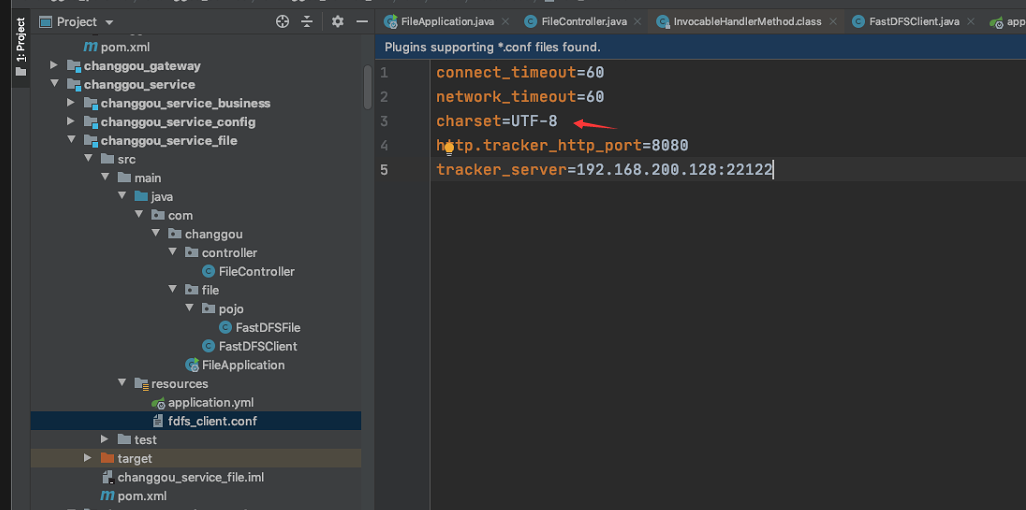Screen dimensions: 1026x510
Task: Click the locate/scroll-from-source target icon
Action: point(283,22)
